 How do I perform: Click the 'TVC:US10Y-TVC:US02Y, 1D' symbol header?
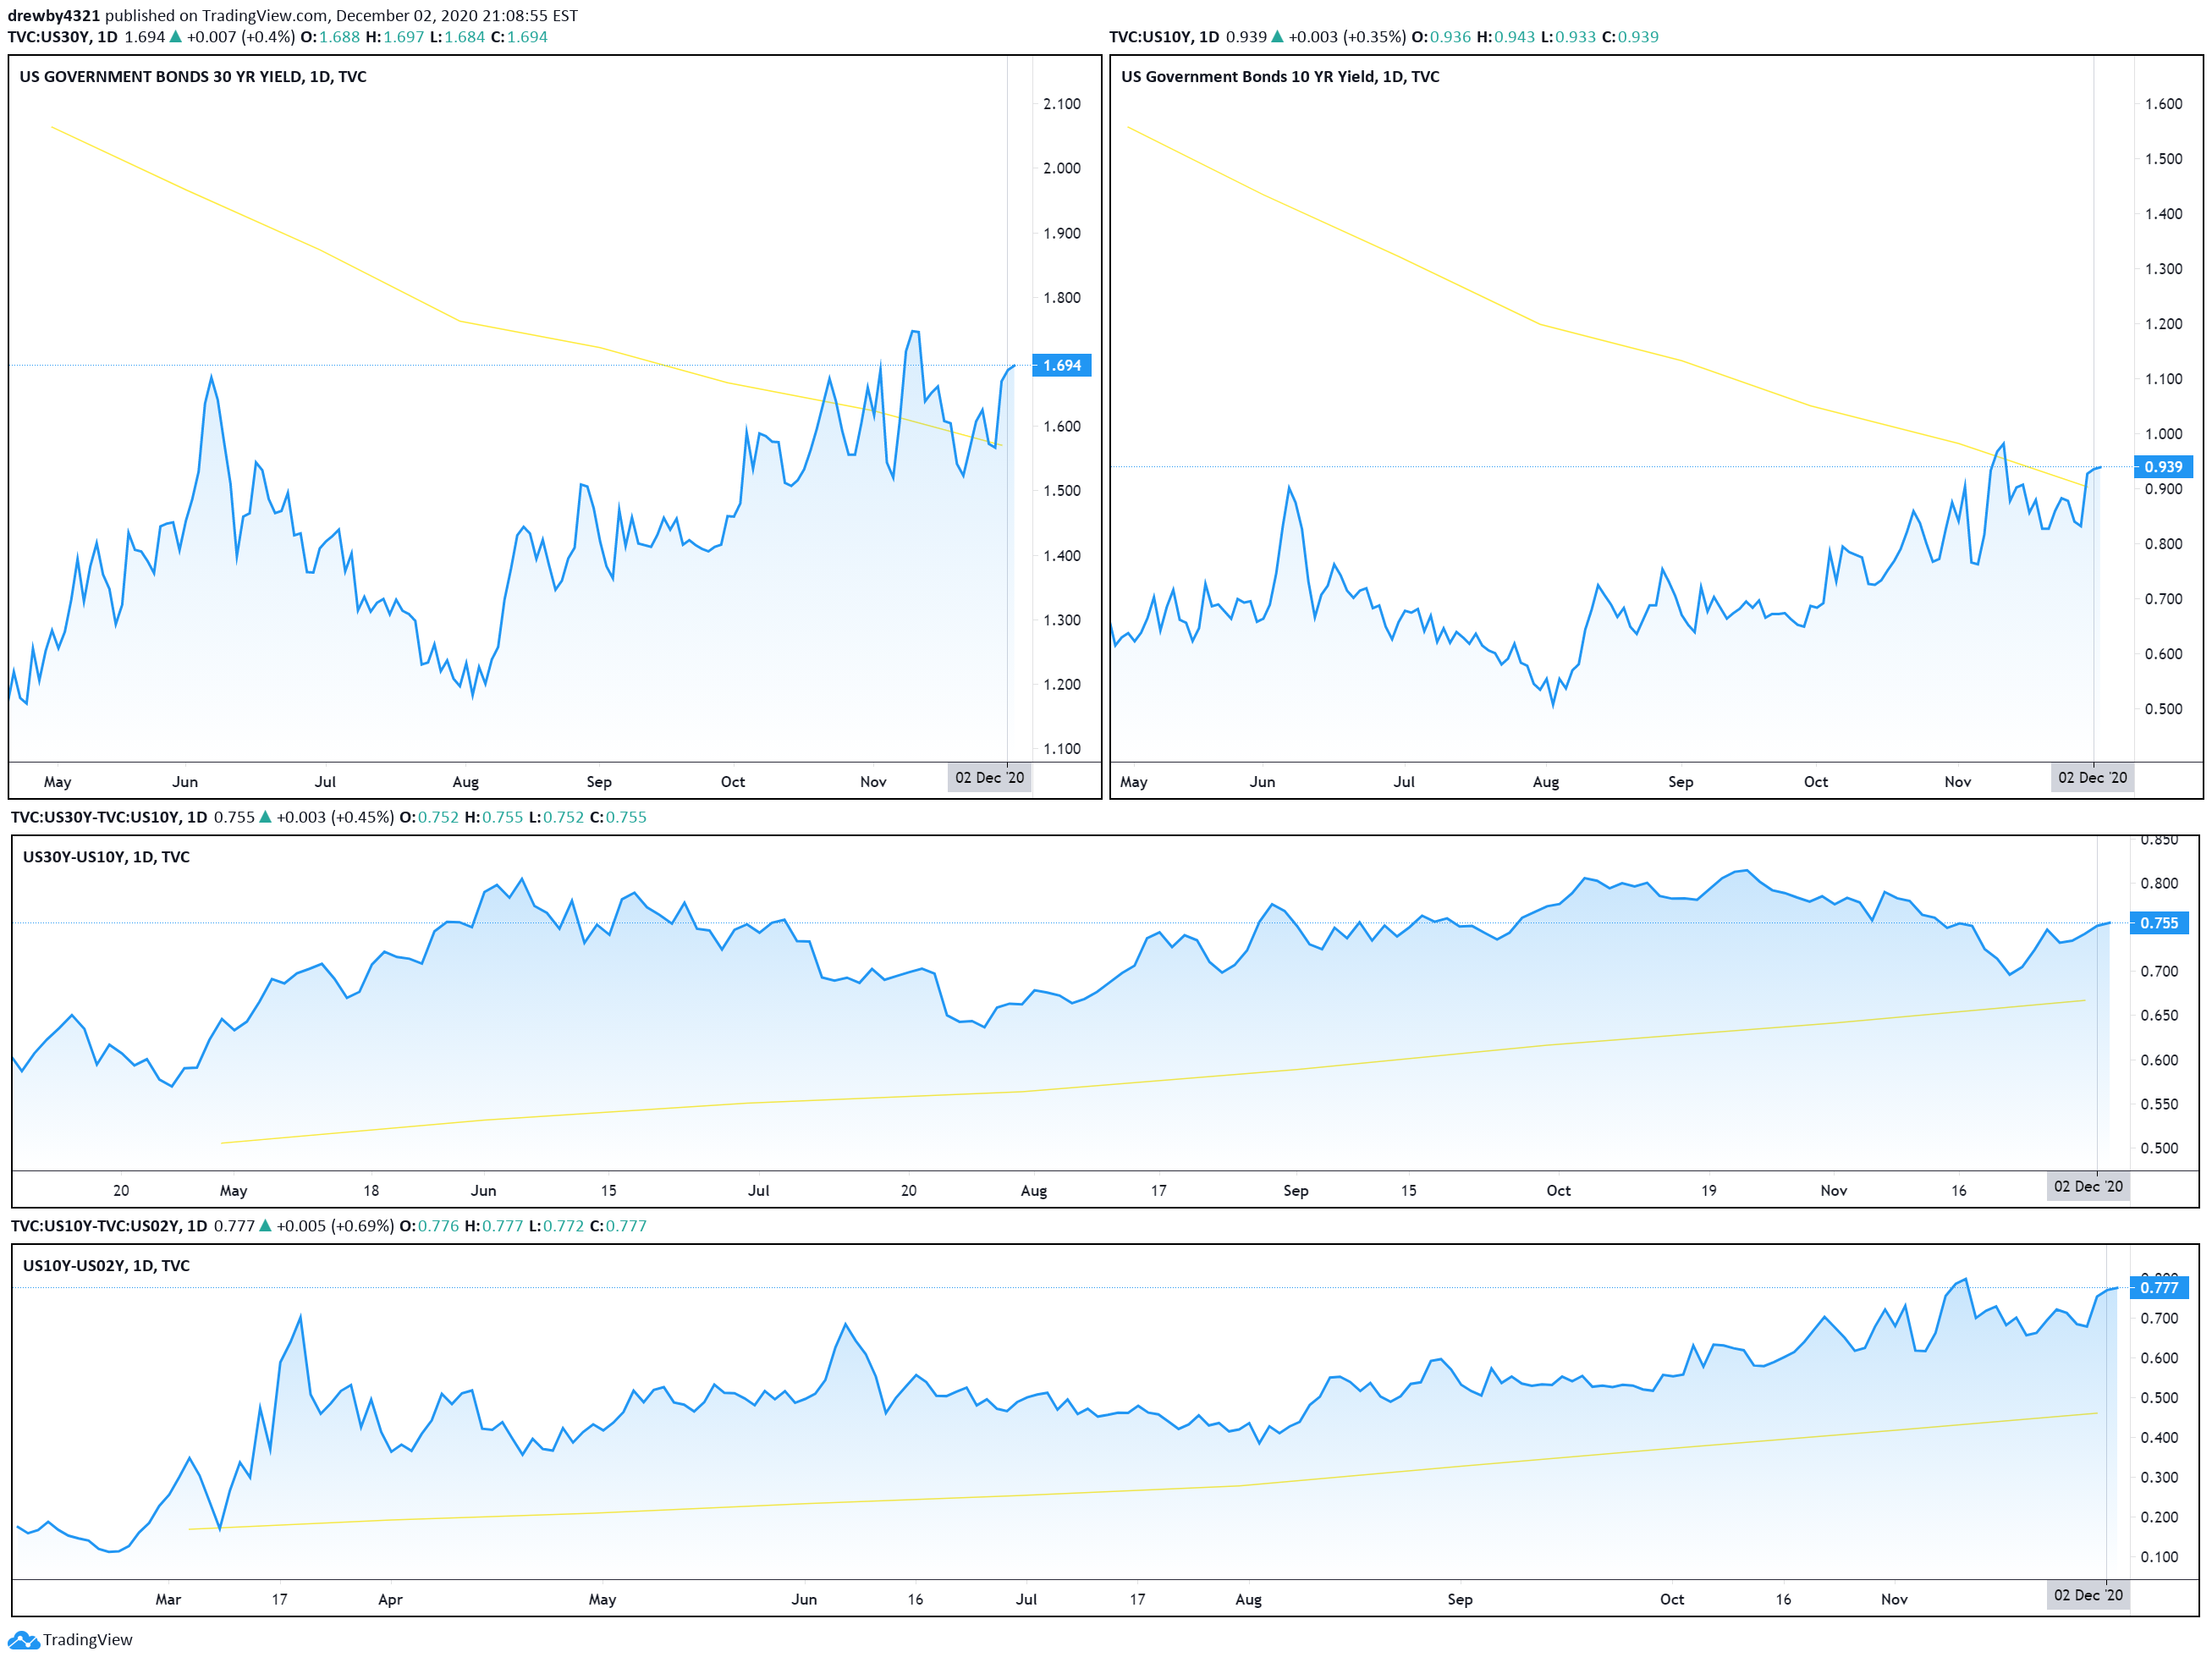[x=109, y=1226]
